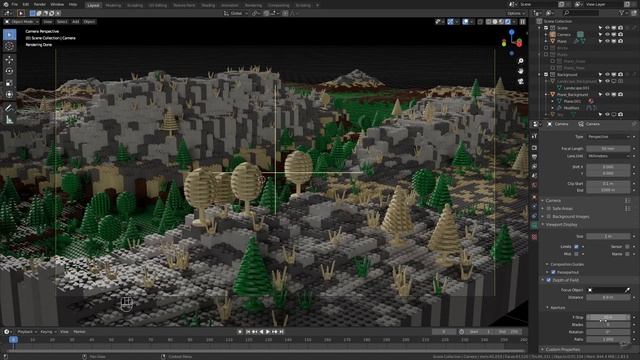Viewport: 640px width, 360px height.
Task: Open the viewport Select menu
Action: 62,22
